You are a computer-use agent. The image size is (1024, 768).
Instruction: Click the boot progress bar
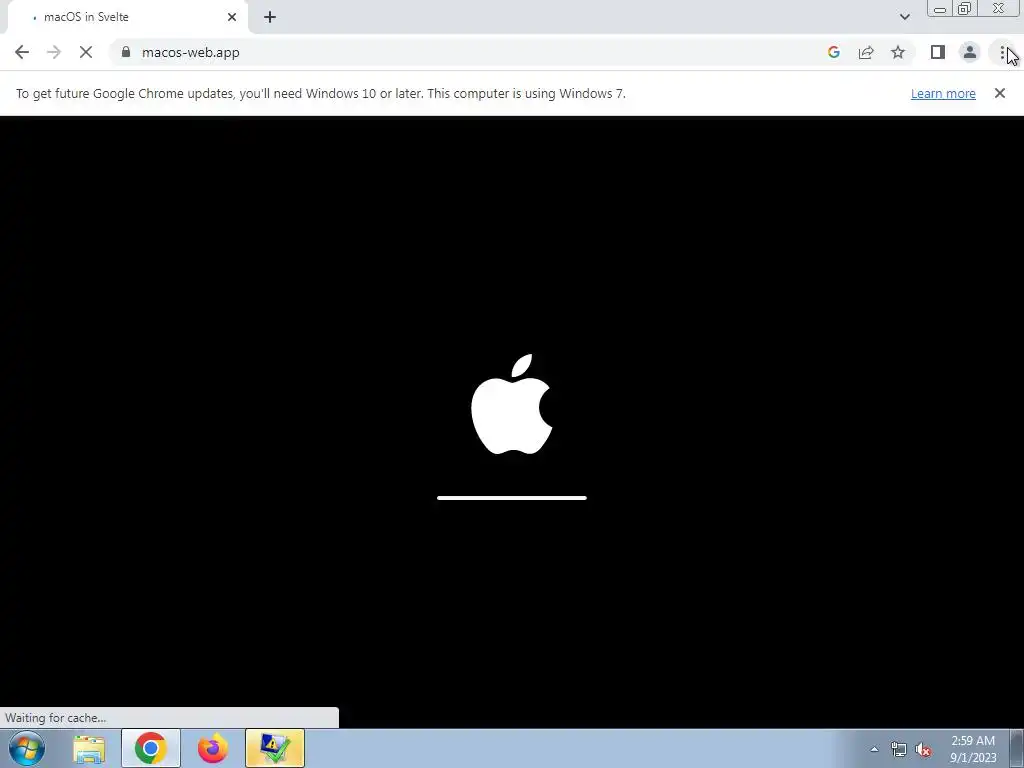pos(512,498)
